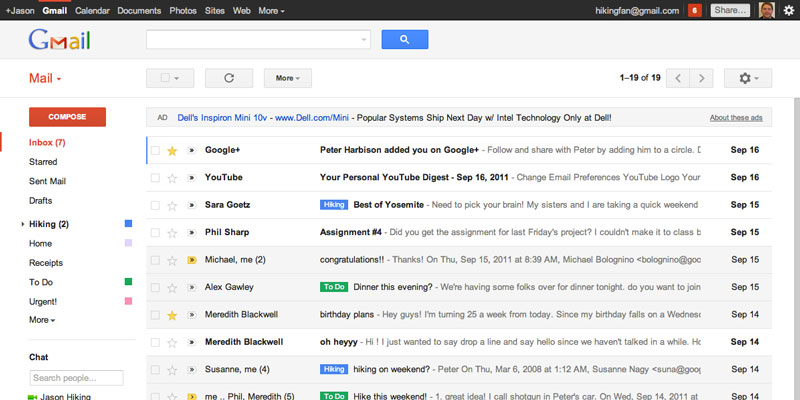Toggle importance marker on Alex Gawley email
800x400 pixels.
[x=192, y=288]
